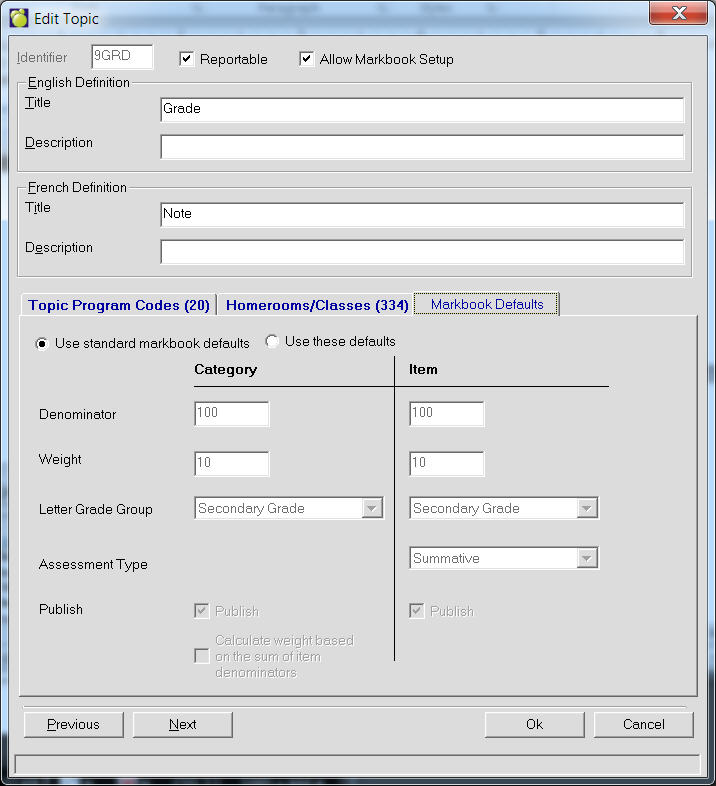Click the English Description input field
The width and height of the screenshot is (716, 786).
pyautogui.click(x=421, y=147)
